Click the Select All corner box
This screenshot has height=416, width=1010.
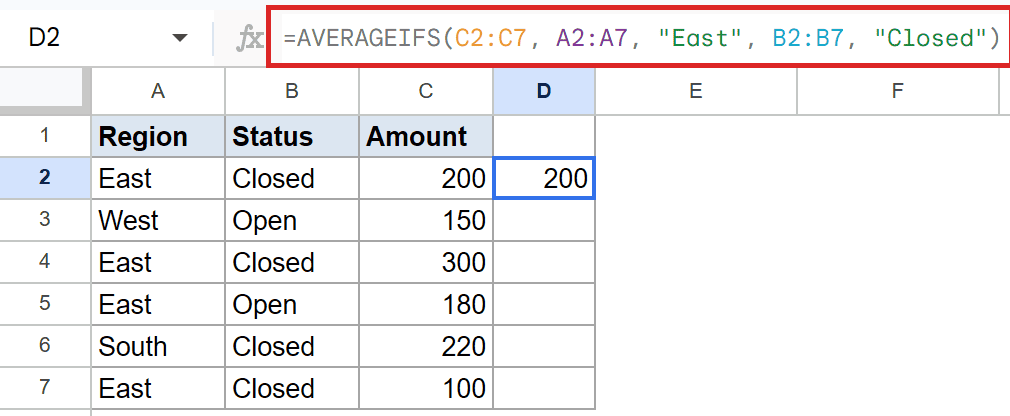pyautogui.click(x=44, y=91)
